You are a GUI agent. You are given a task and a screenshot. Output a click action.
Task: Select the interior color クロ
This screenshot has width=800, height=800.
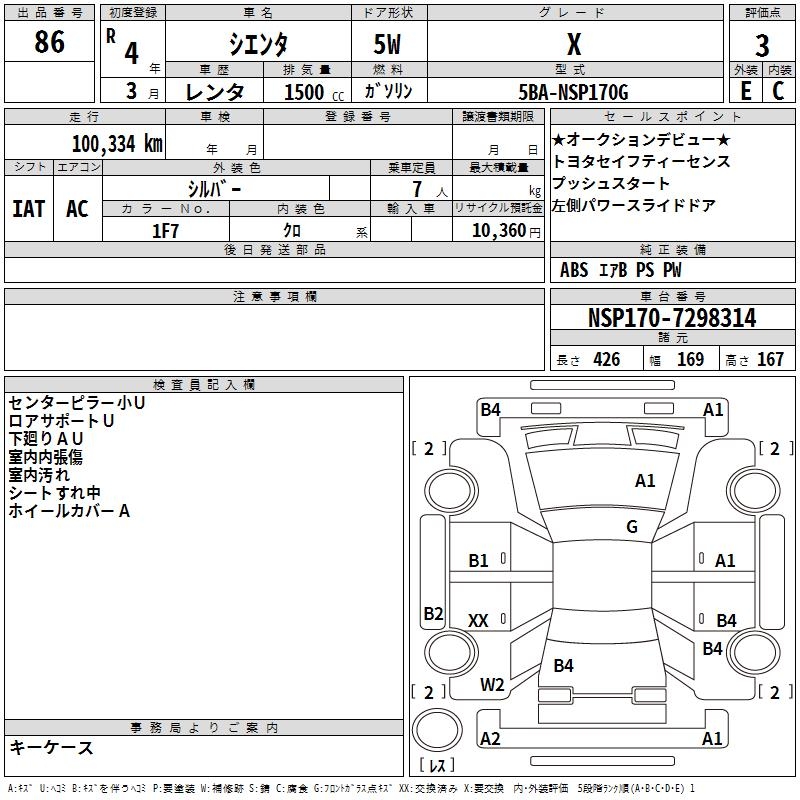[292, 231]
